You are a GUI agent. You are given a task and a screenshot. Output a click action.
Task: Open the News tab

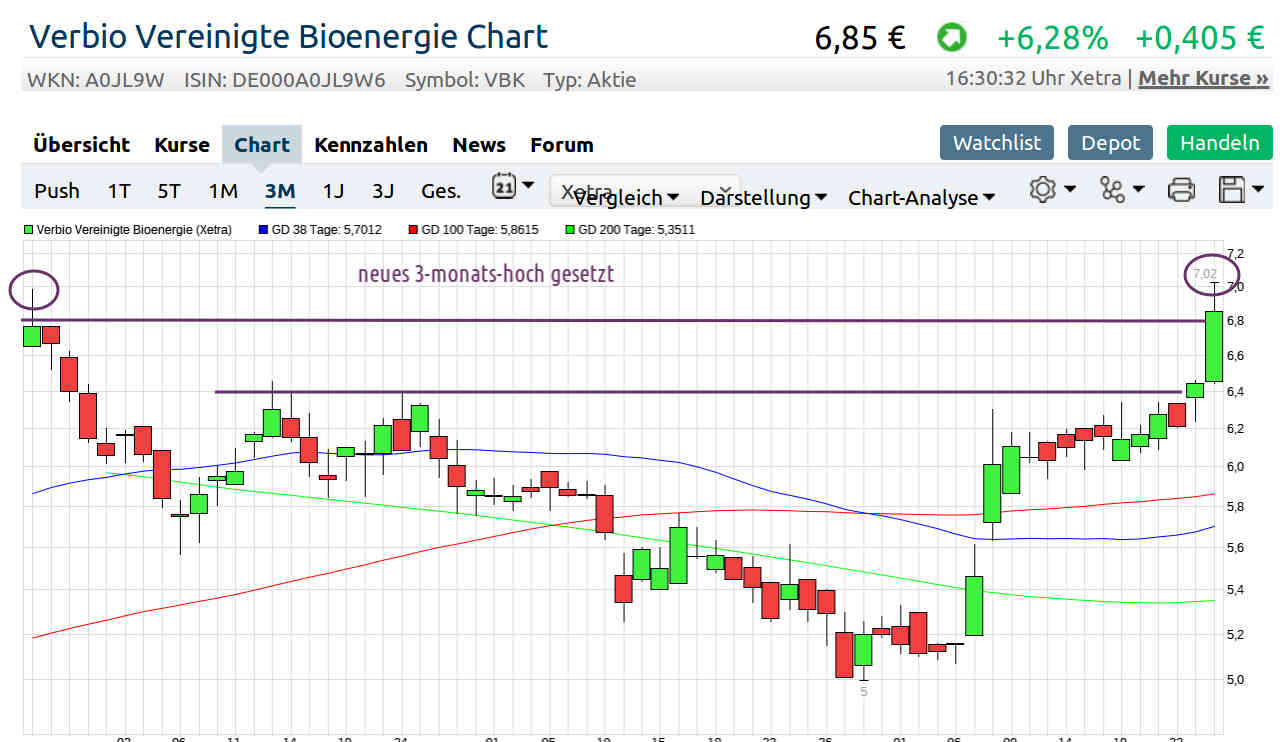click(x=479, y=145)
